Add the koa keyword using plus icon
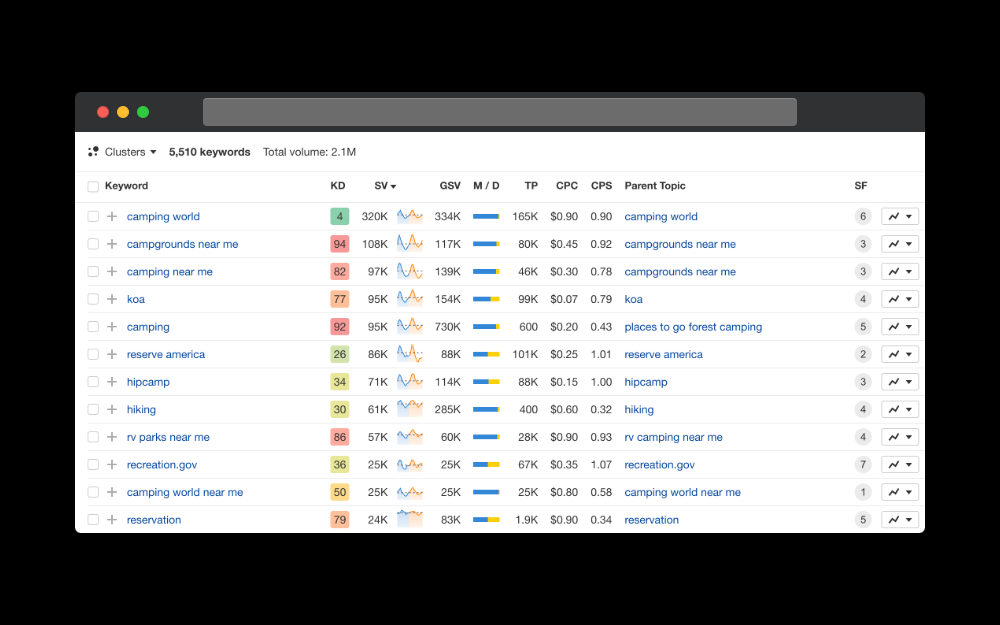The height and width of the screenshot is (625, 1000). tap(112, 299)
